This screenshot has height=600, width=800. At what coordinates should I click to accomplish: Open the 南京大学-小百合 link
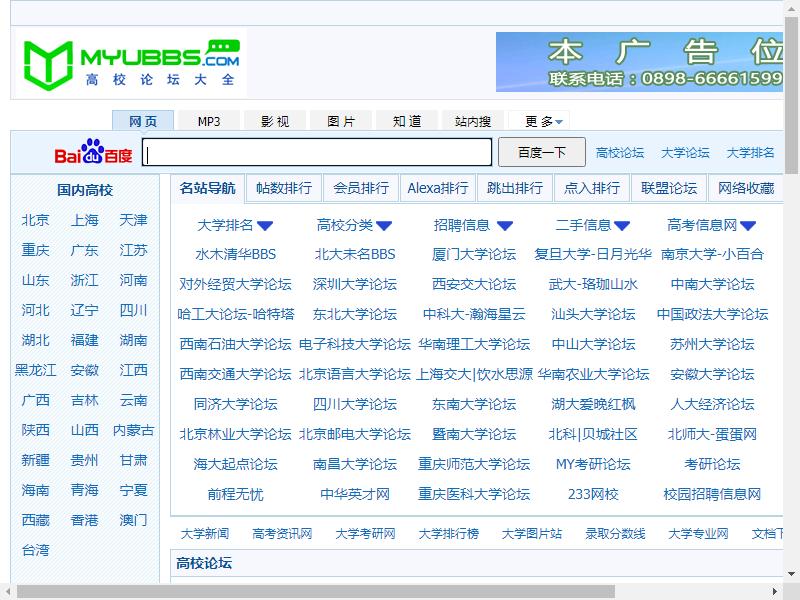[712, 254]
